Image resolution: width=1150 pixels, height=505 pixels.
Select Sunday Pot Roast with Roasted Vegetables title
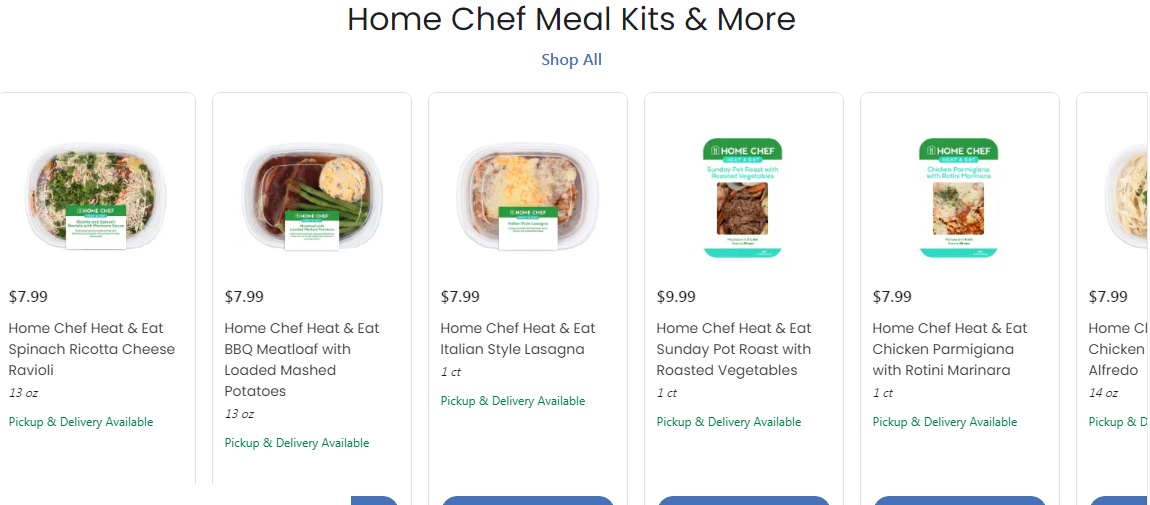coord(734,349)
